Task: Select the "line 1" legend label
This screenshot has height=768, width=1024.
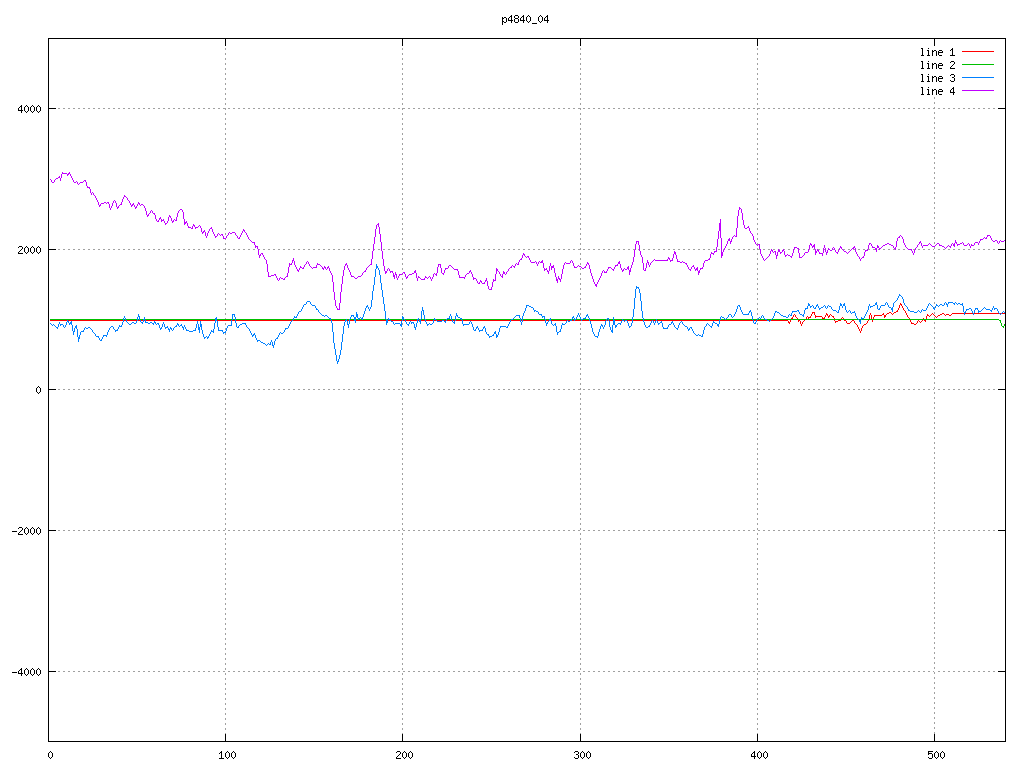Action: [x=937, y=51]
